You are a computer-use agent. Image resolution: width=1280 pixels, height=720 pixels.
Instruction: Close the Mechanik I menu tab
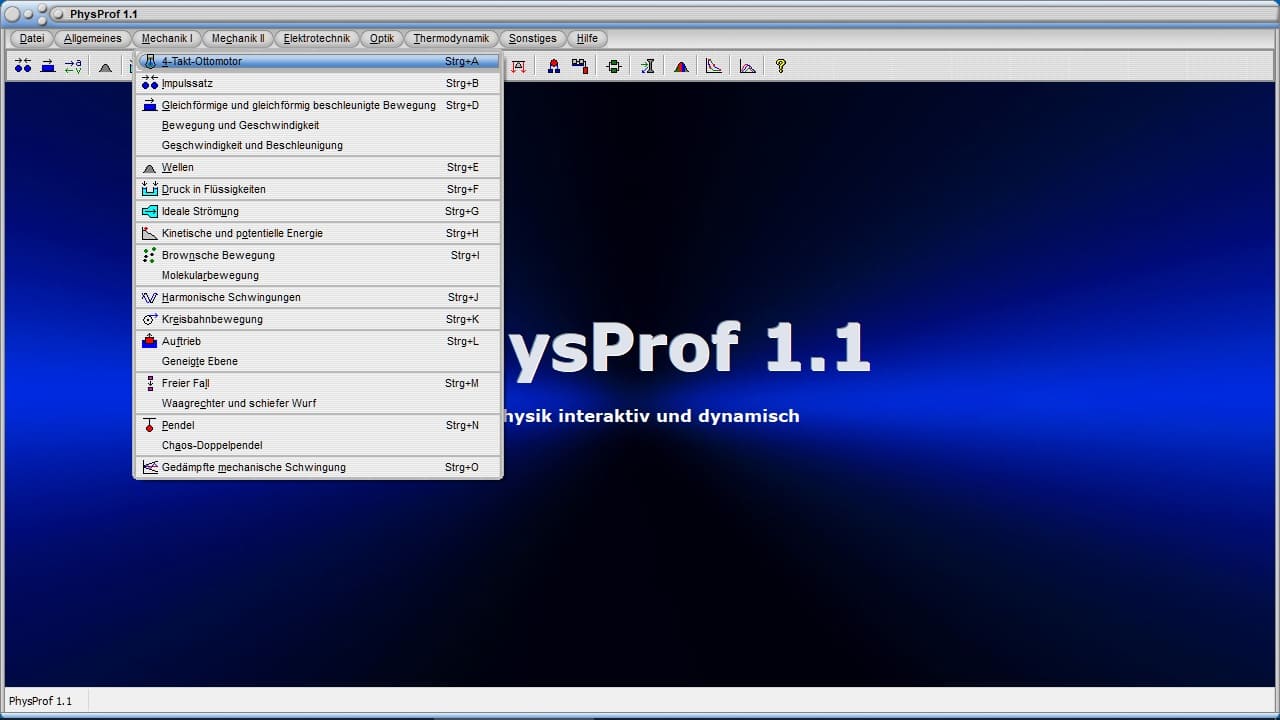click(167, 39)
